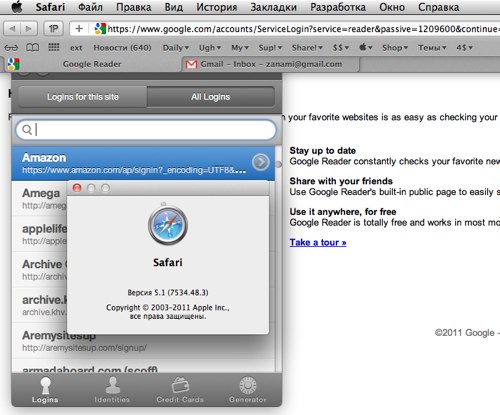This screenshot has height=415, width=500.
Task: Open the Файл menu
Action: point(90,7)
